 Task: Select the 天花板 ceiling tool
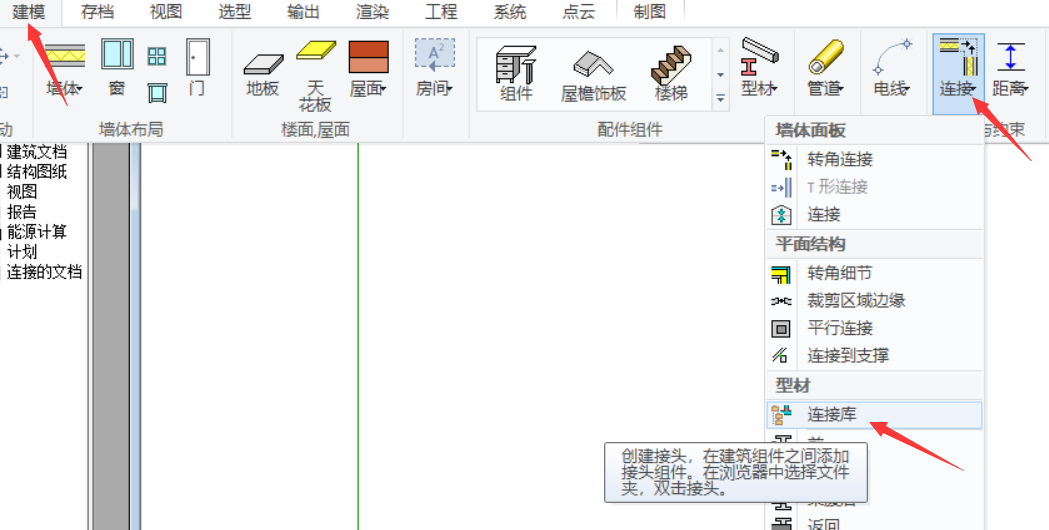click(x=315, y=75)
